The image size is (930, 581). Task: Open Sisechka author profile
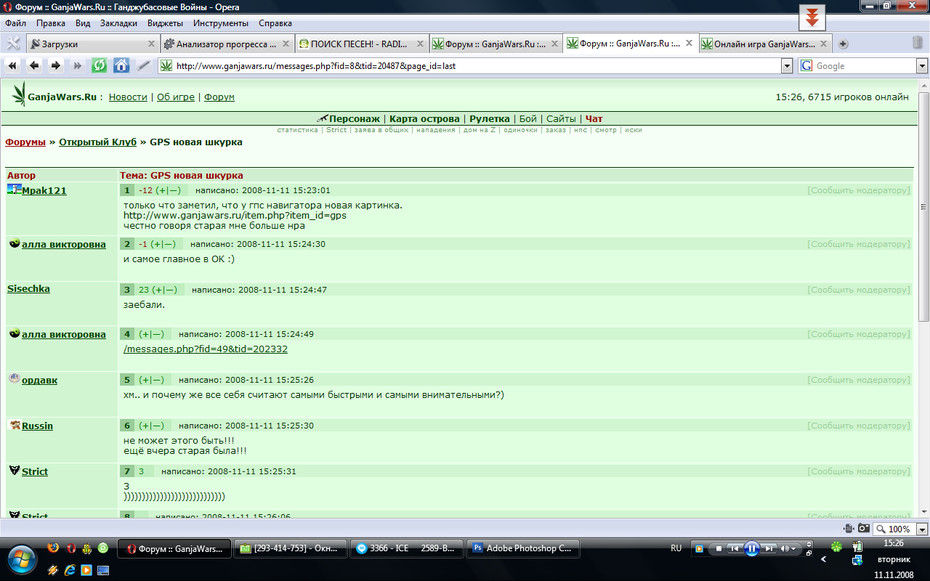[28, 289]
